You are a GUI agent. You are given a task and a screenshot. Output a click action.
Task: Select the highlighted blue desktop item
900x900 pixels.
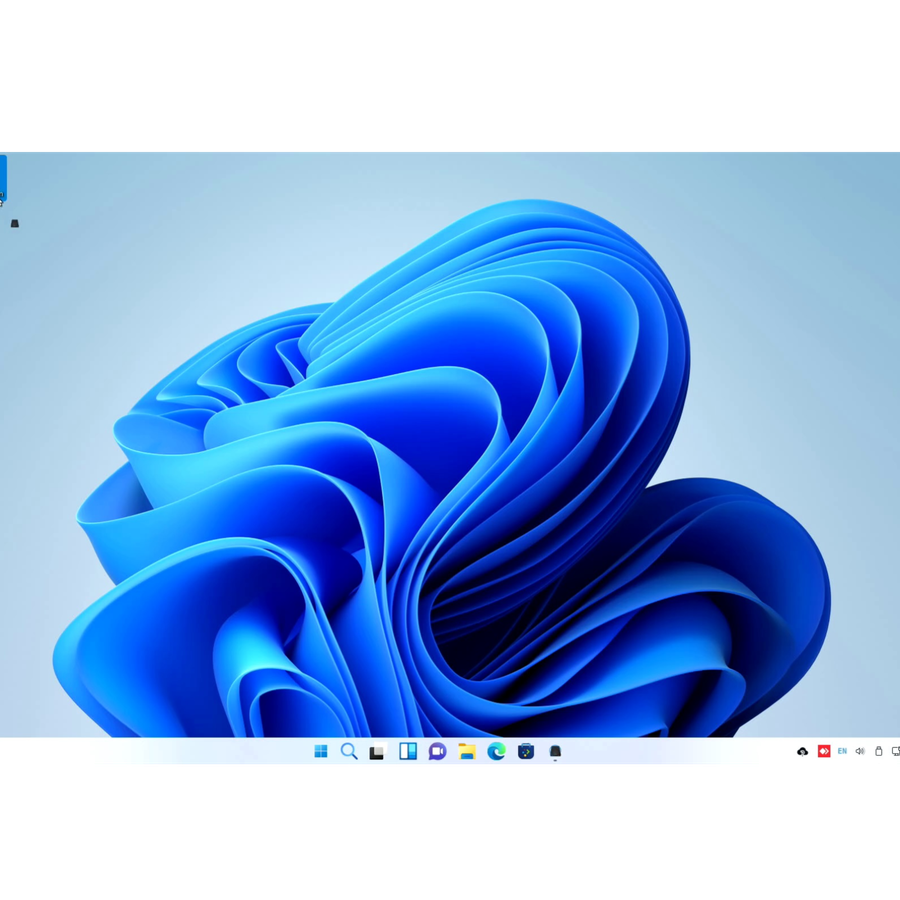(3, 179)
